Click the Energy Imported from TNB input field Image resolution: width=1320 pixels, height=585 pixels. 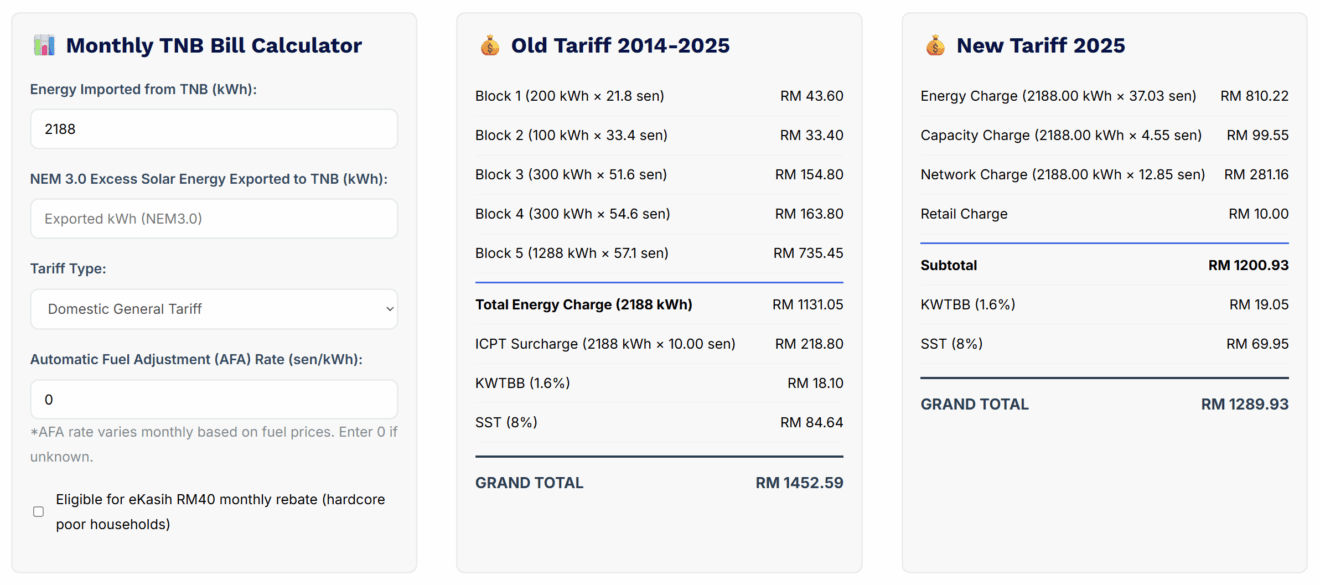pos(213,128)
